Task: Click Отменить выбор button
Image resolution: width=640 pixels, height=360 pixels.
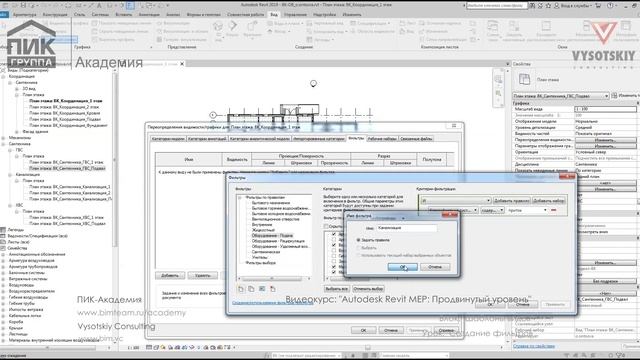Action: [x=368, y=289]
